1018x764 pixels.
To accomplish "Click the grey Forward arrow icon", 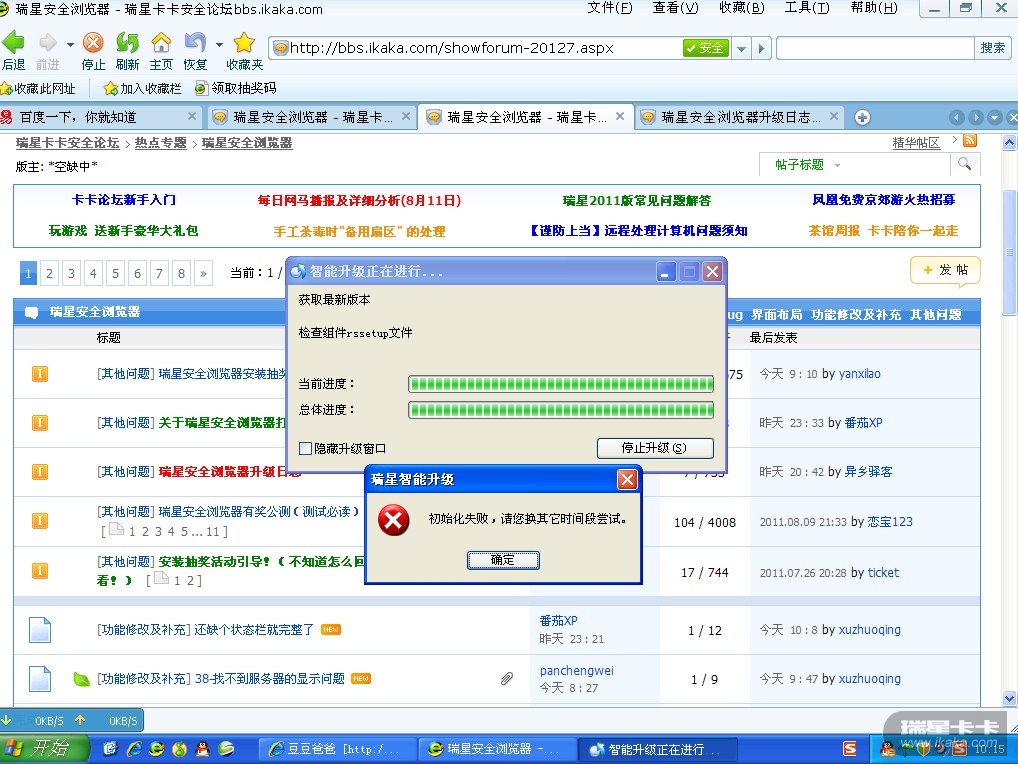I will [48, 43].
